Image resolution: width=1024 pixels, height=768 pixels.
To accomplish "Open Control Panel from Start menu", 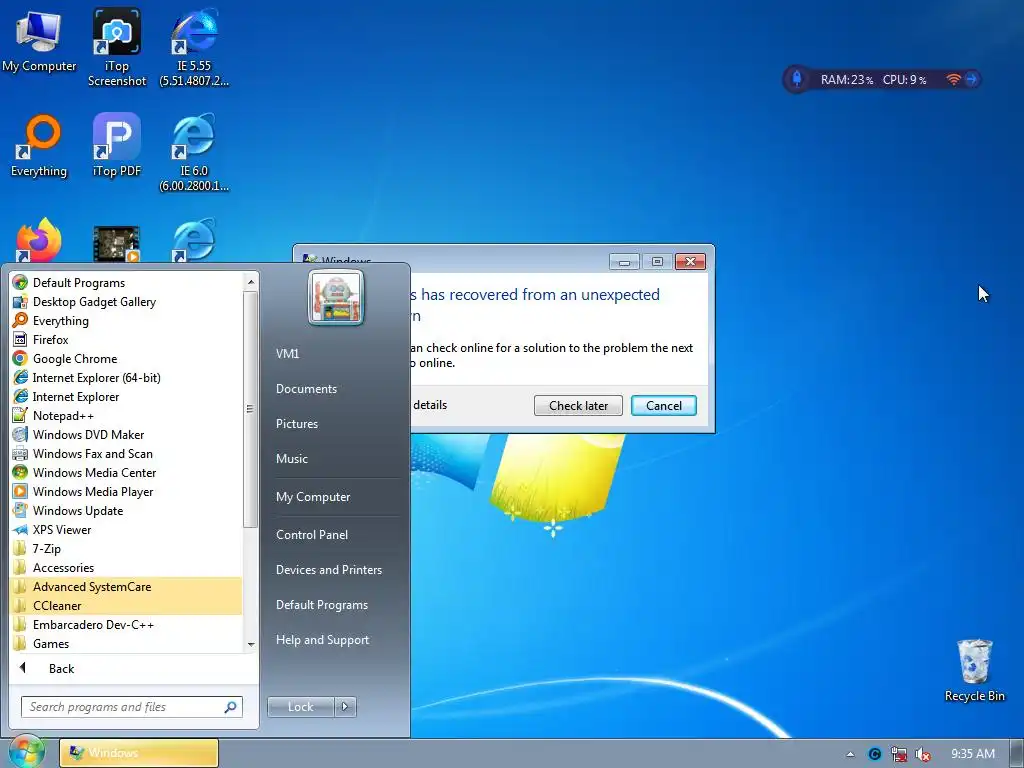I will click(x=312, y=534).
